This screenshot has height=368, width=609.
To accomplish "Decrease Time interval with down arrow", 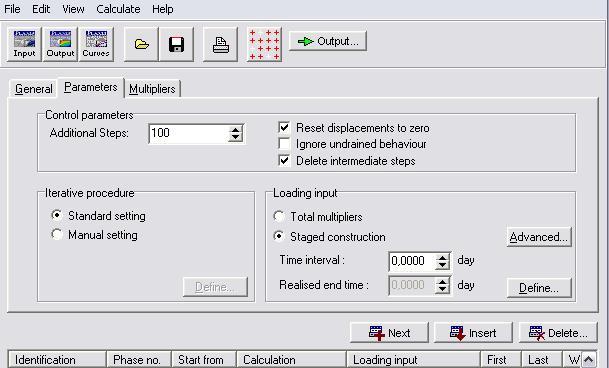I will click(442, 265).
